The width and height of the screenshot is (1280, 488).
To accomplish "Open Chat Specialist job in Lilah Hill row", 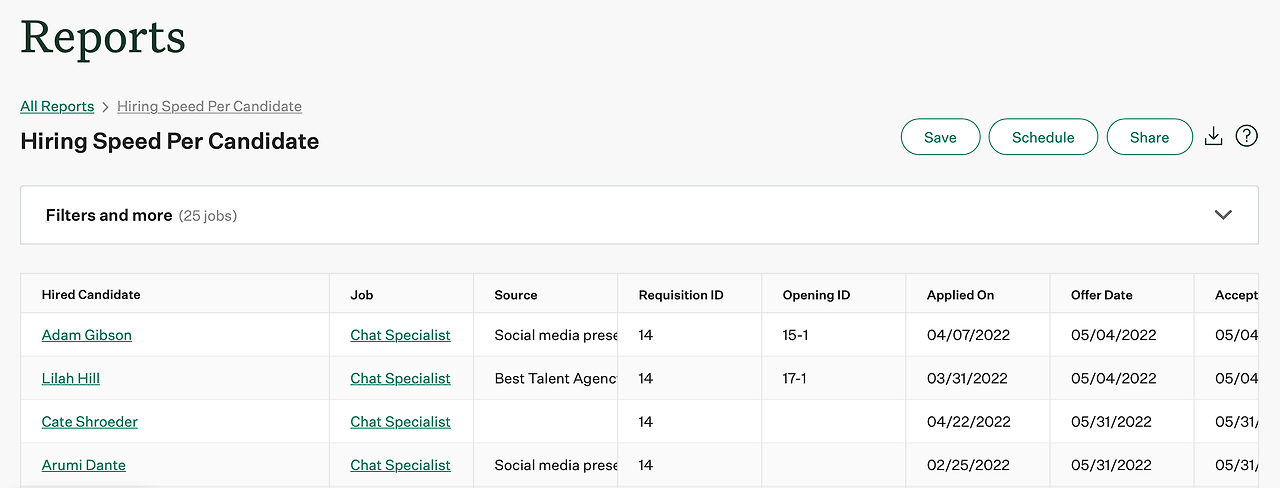I will (400, 378).
